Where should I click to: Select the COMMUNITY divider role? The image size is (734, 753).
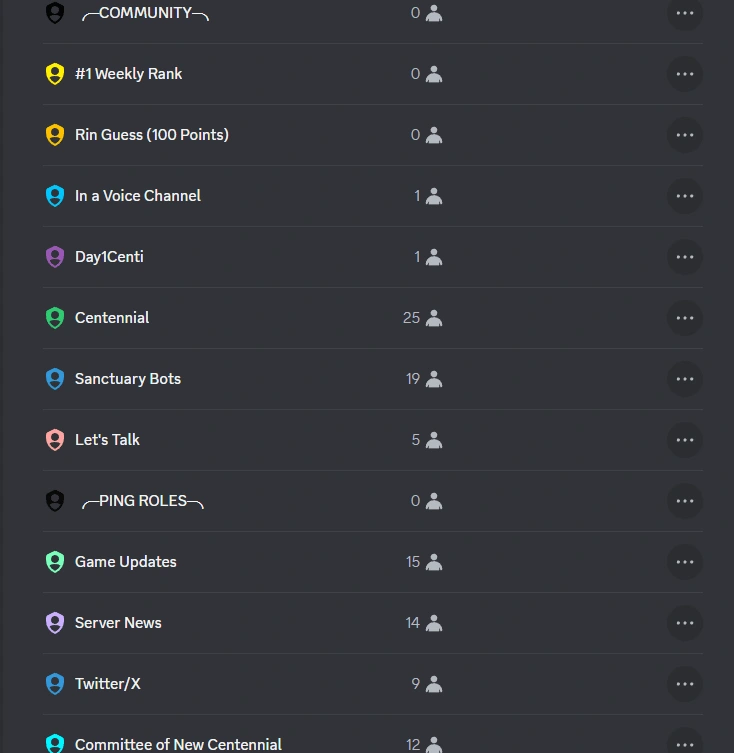pyautogui.click(x=145, y=14)
